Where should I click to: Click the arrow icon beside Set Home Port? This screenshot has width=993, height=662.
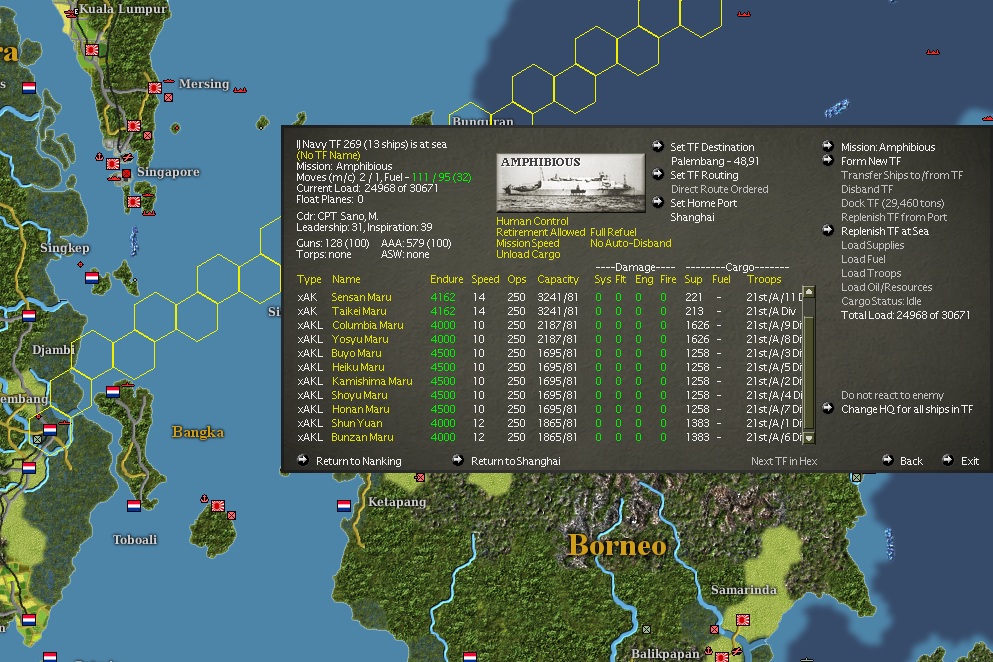[657, 203]
